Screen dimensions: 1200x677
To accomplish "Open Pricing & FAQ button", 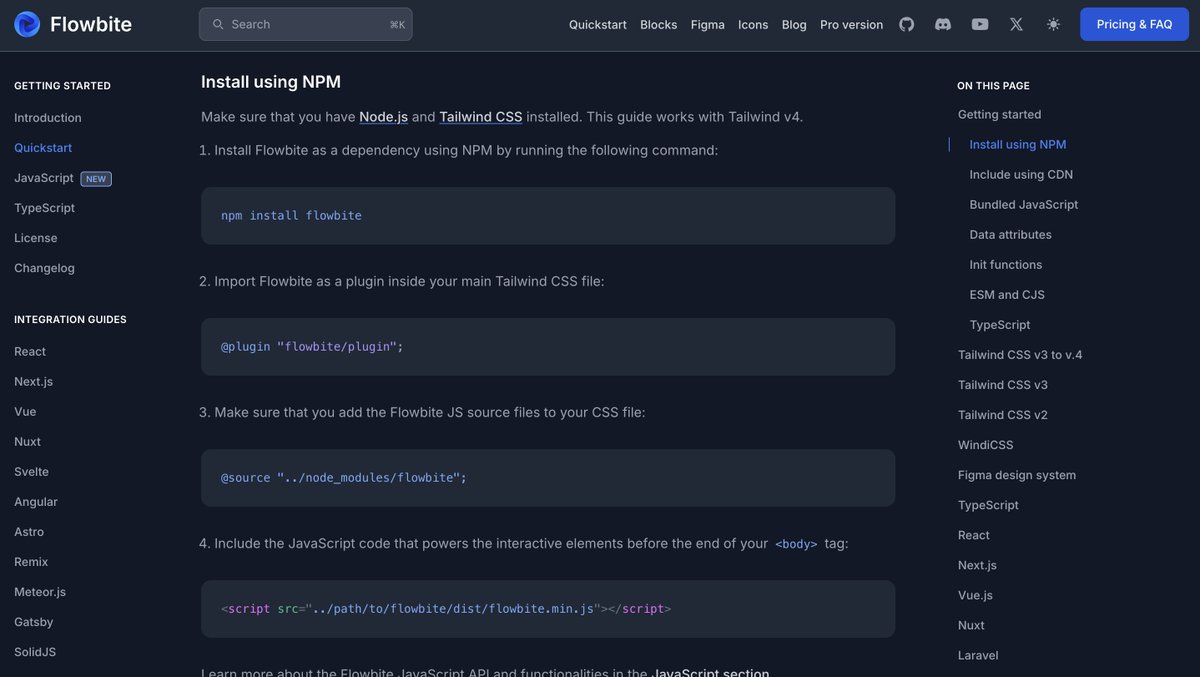I will [1134, 24].
